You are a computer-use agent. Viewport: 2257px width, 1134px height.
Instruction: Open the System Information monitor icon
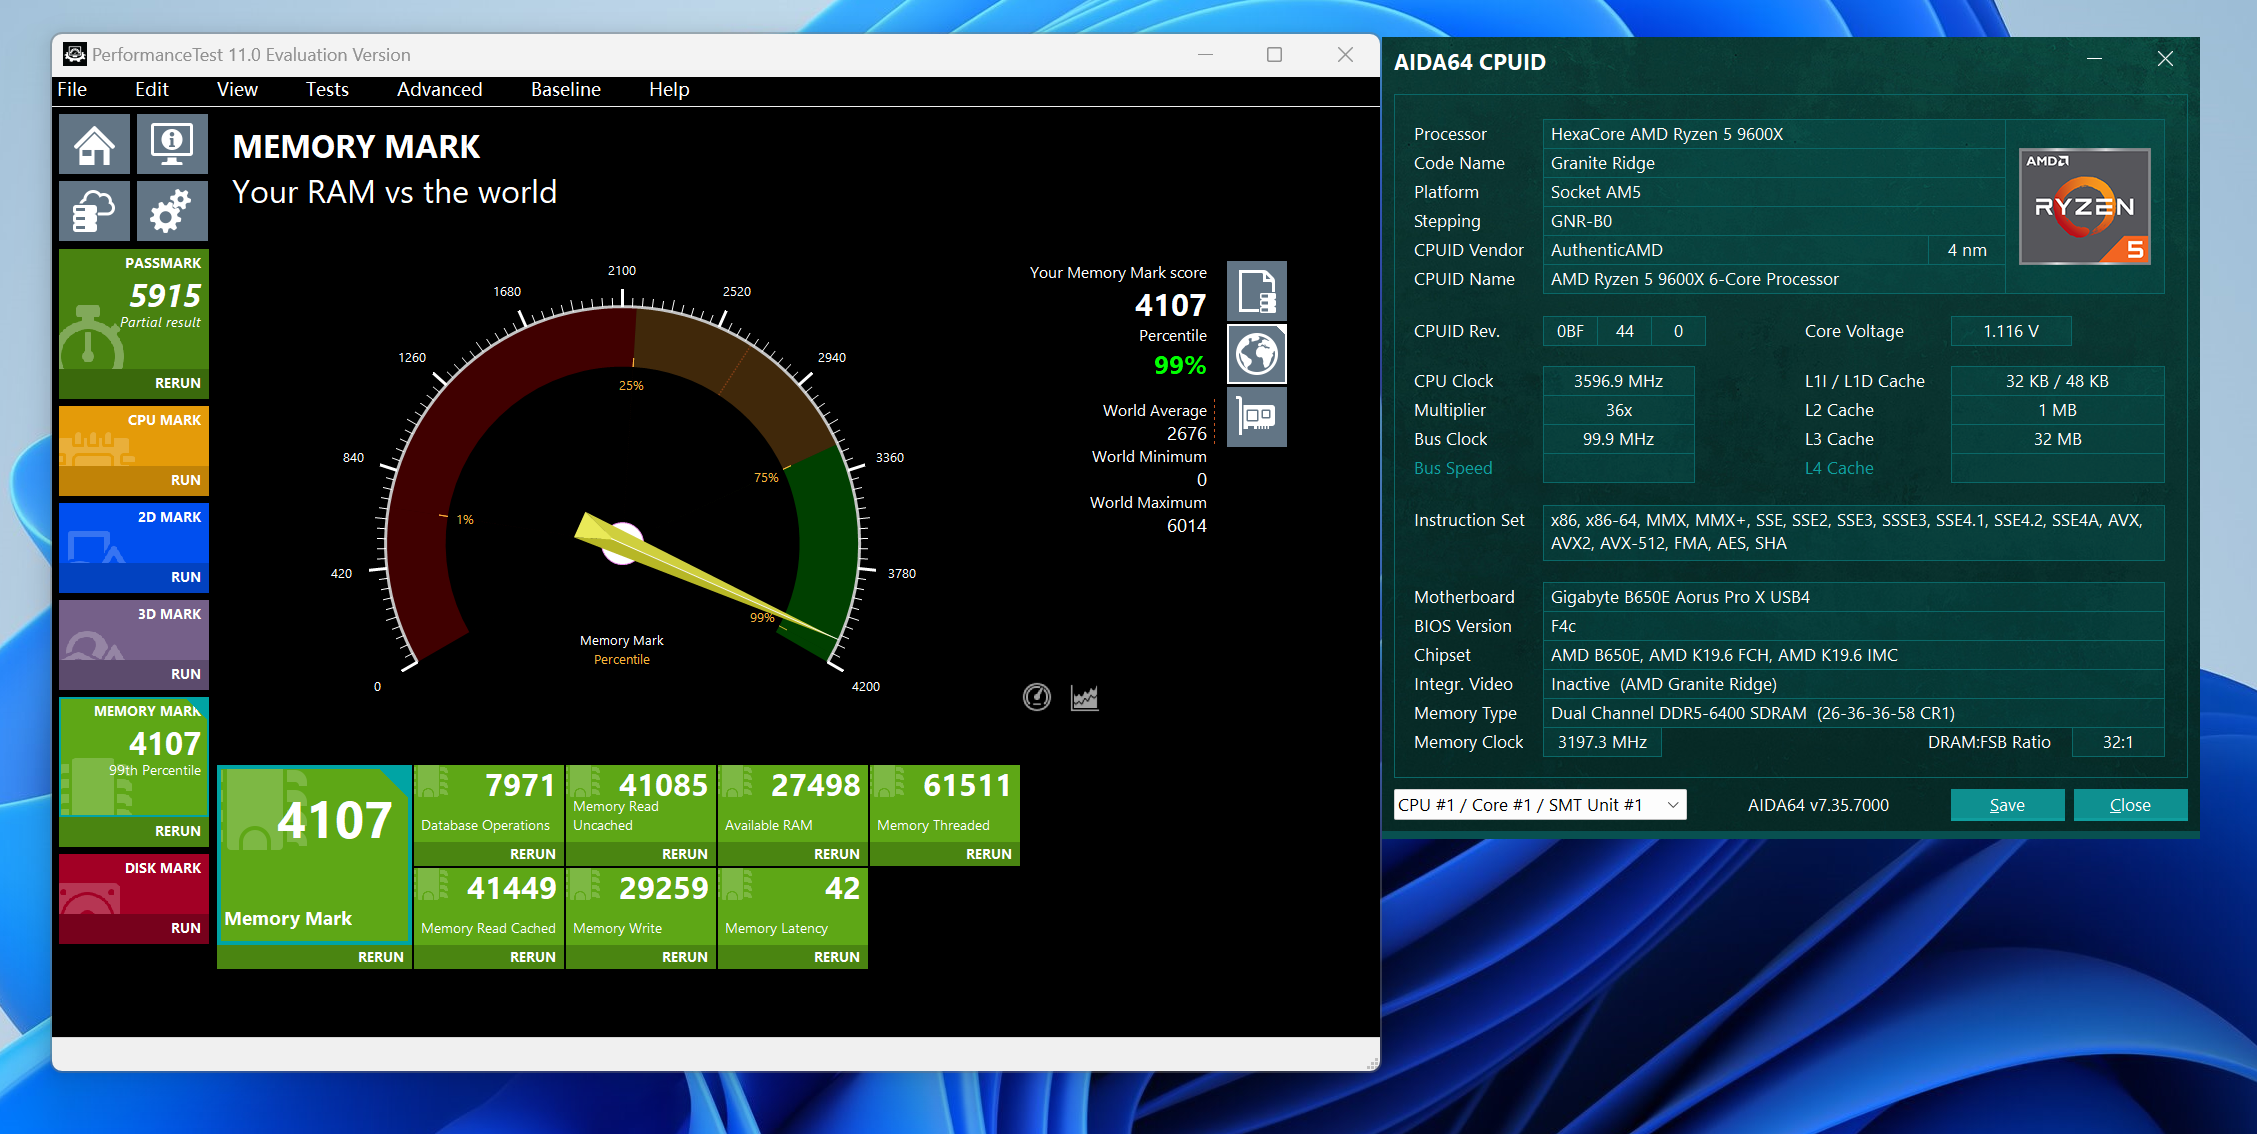coord(172,144)
